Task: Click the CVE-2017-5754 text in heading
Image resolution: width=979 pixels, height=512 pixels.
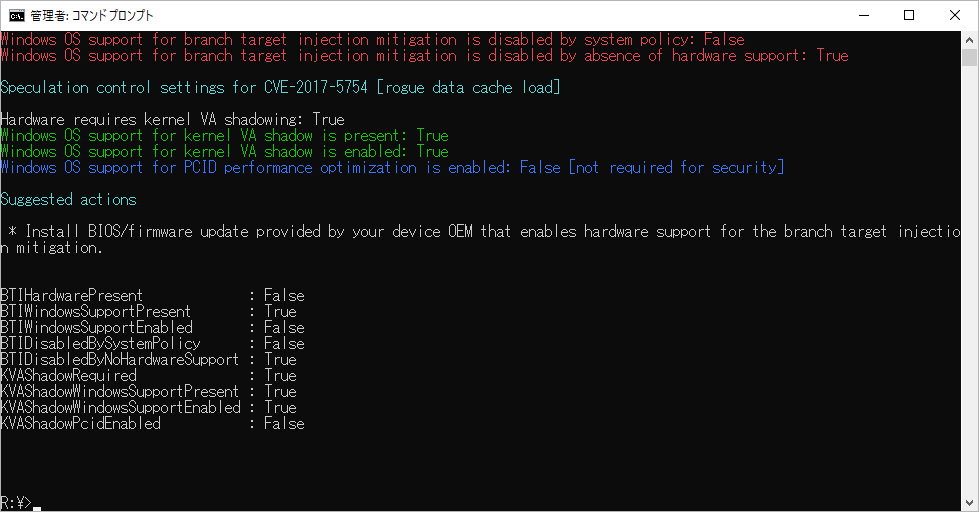Action: (x=315, y=87)
